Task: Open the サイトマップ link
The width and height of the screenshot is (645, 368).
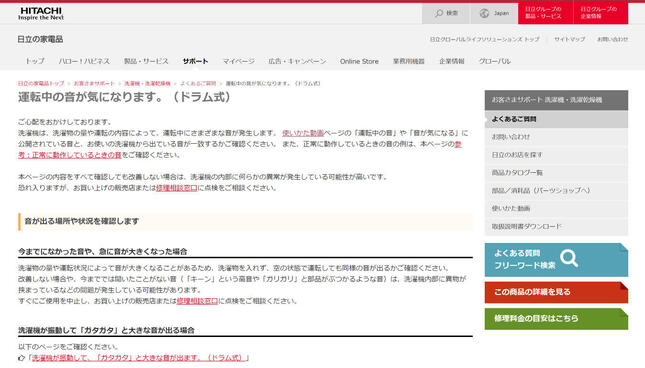Action: (x=569, y=39)
